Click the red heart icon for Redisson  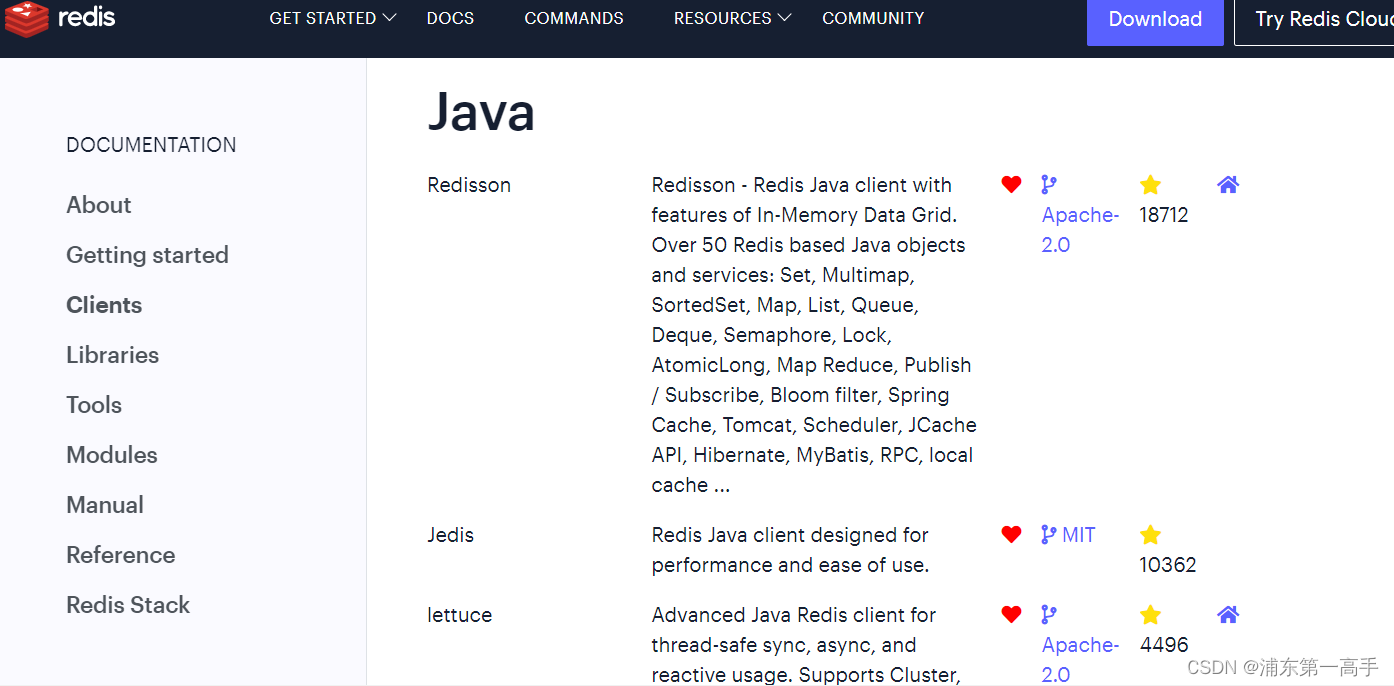coord(1011,184)
